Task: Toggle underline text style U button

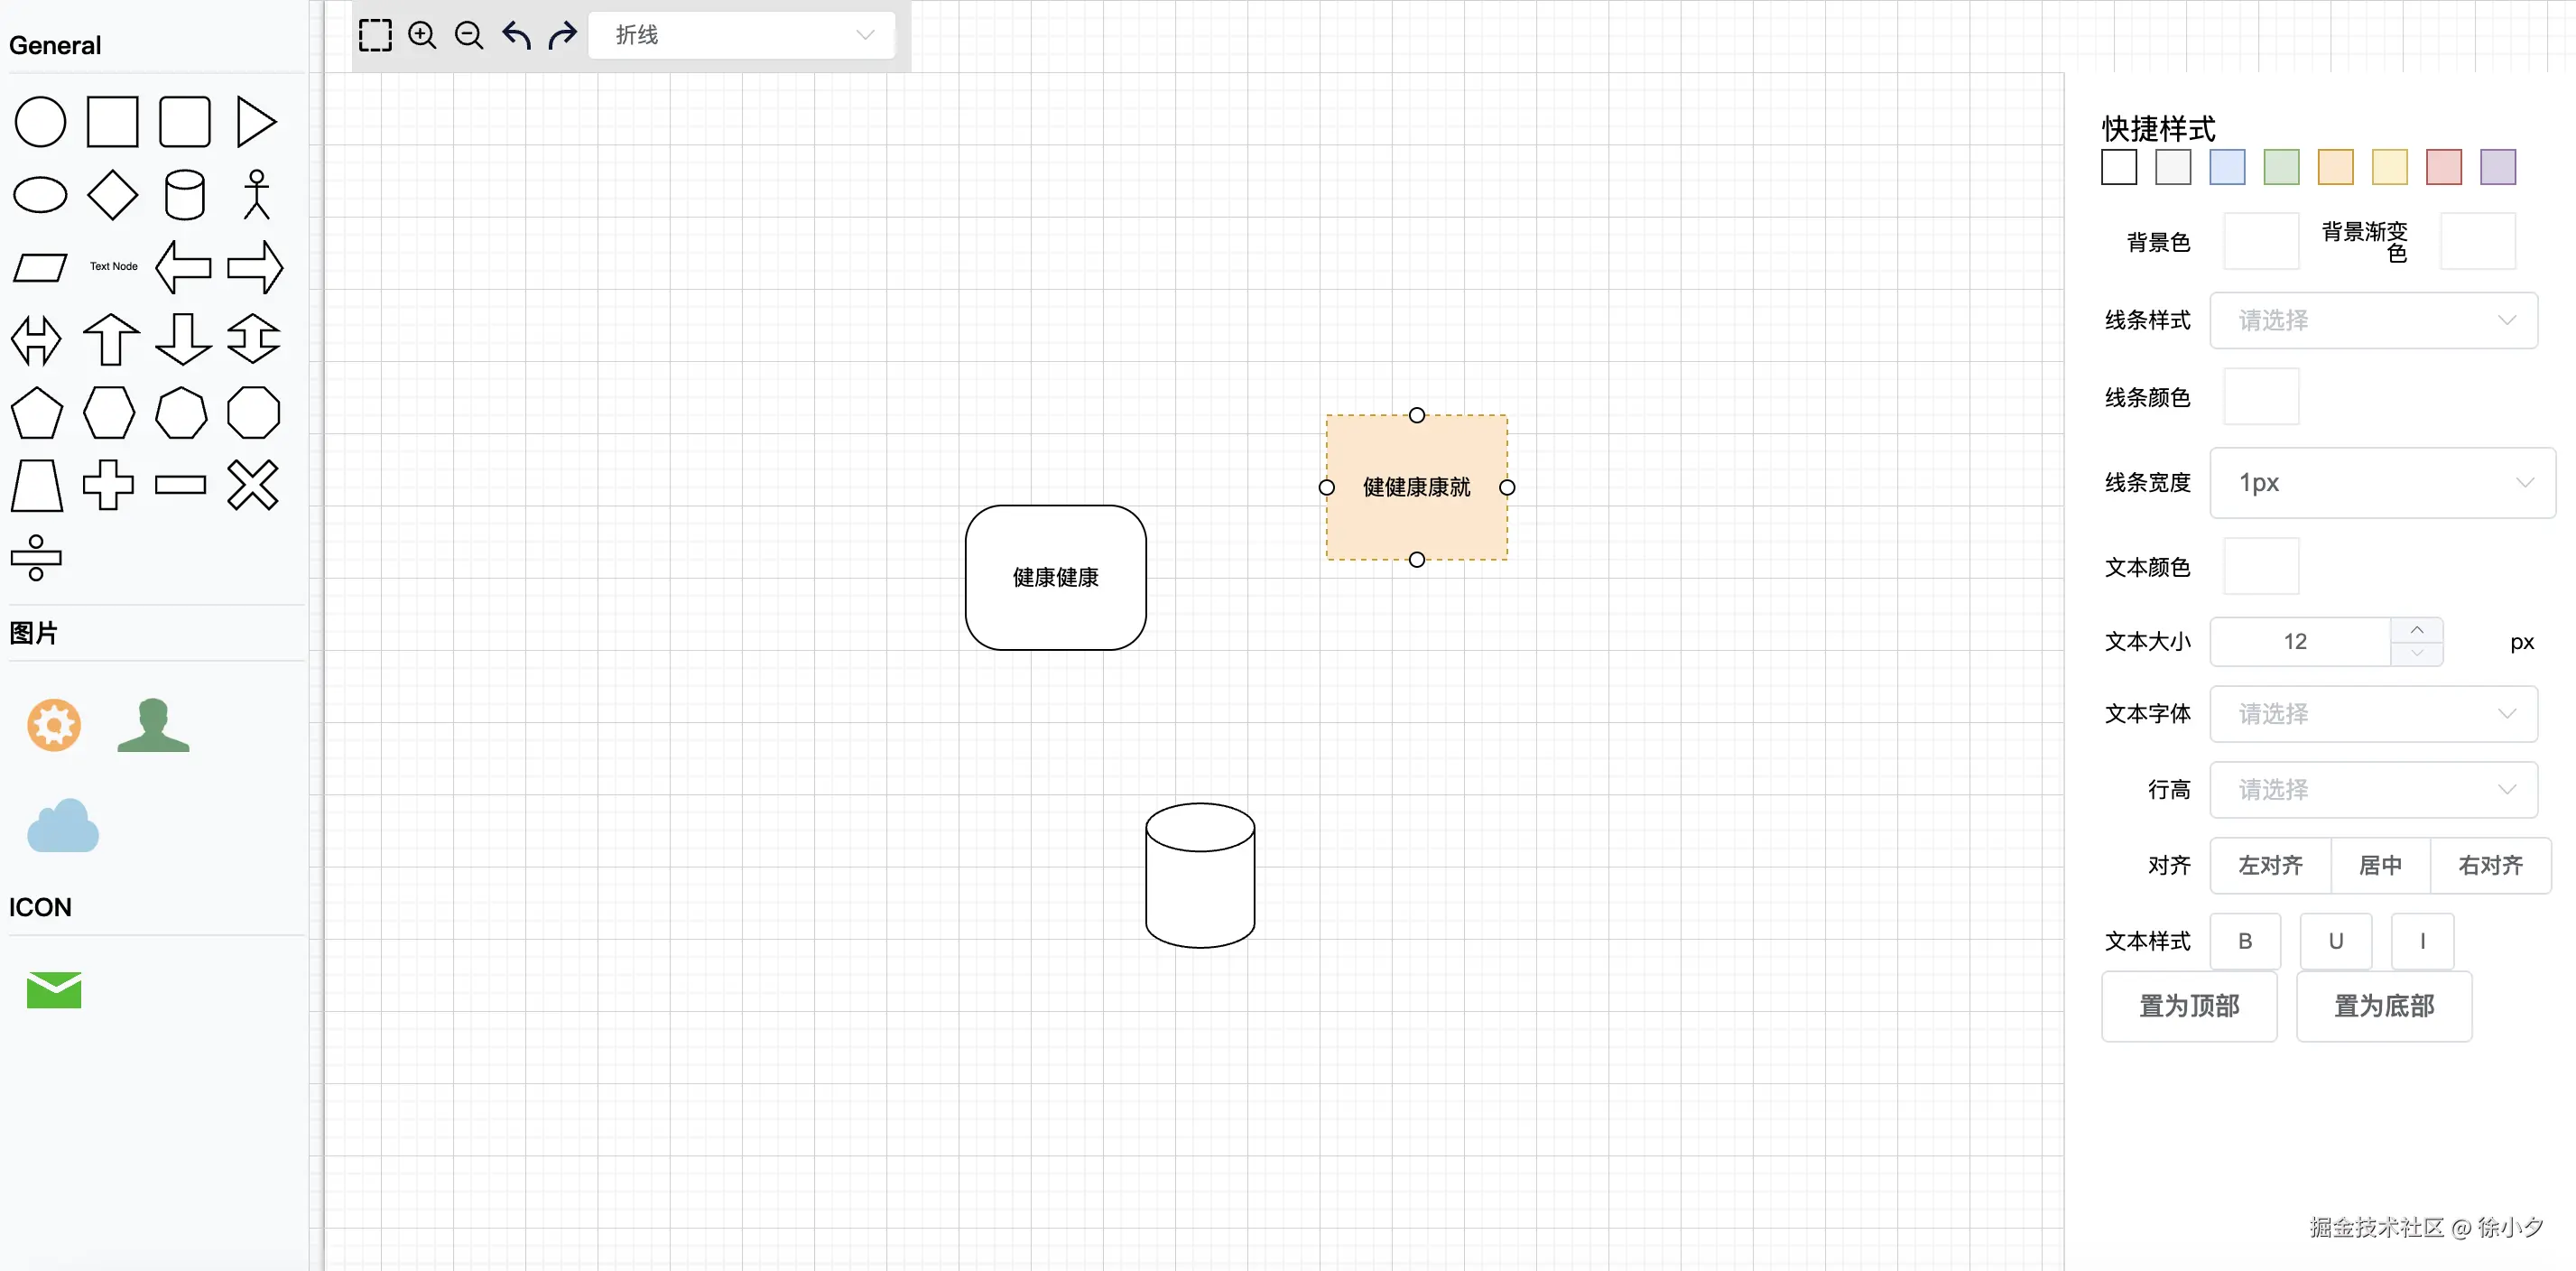Action: pyautogui.click(x=2335, y=940)
